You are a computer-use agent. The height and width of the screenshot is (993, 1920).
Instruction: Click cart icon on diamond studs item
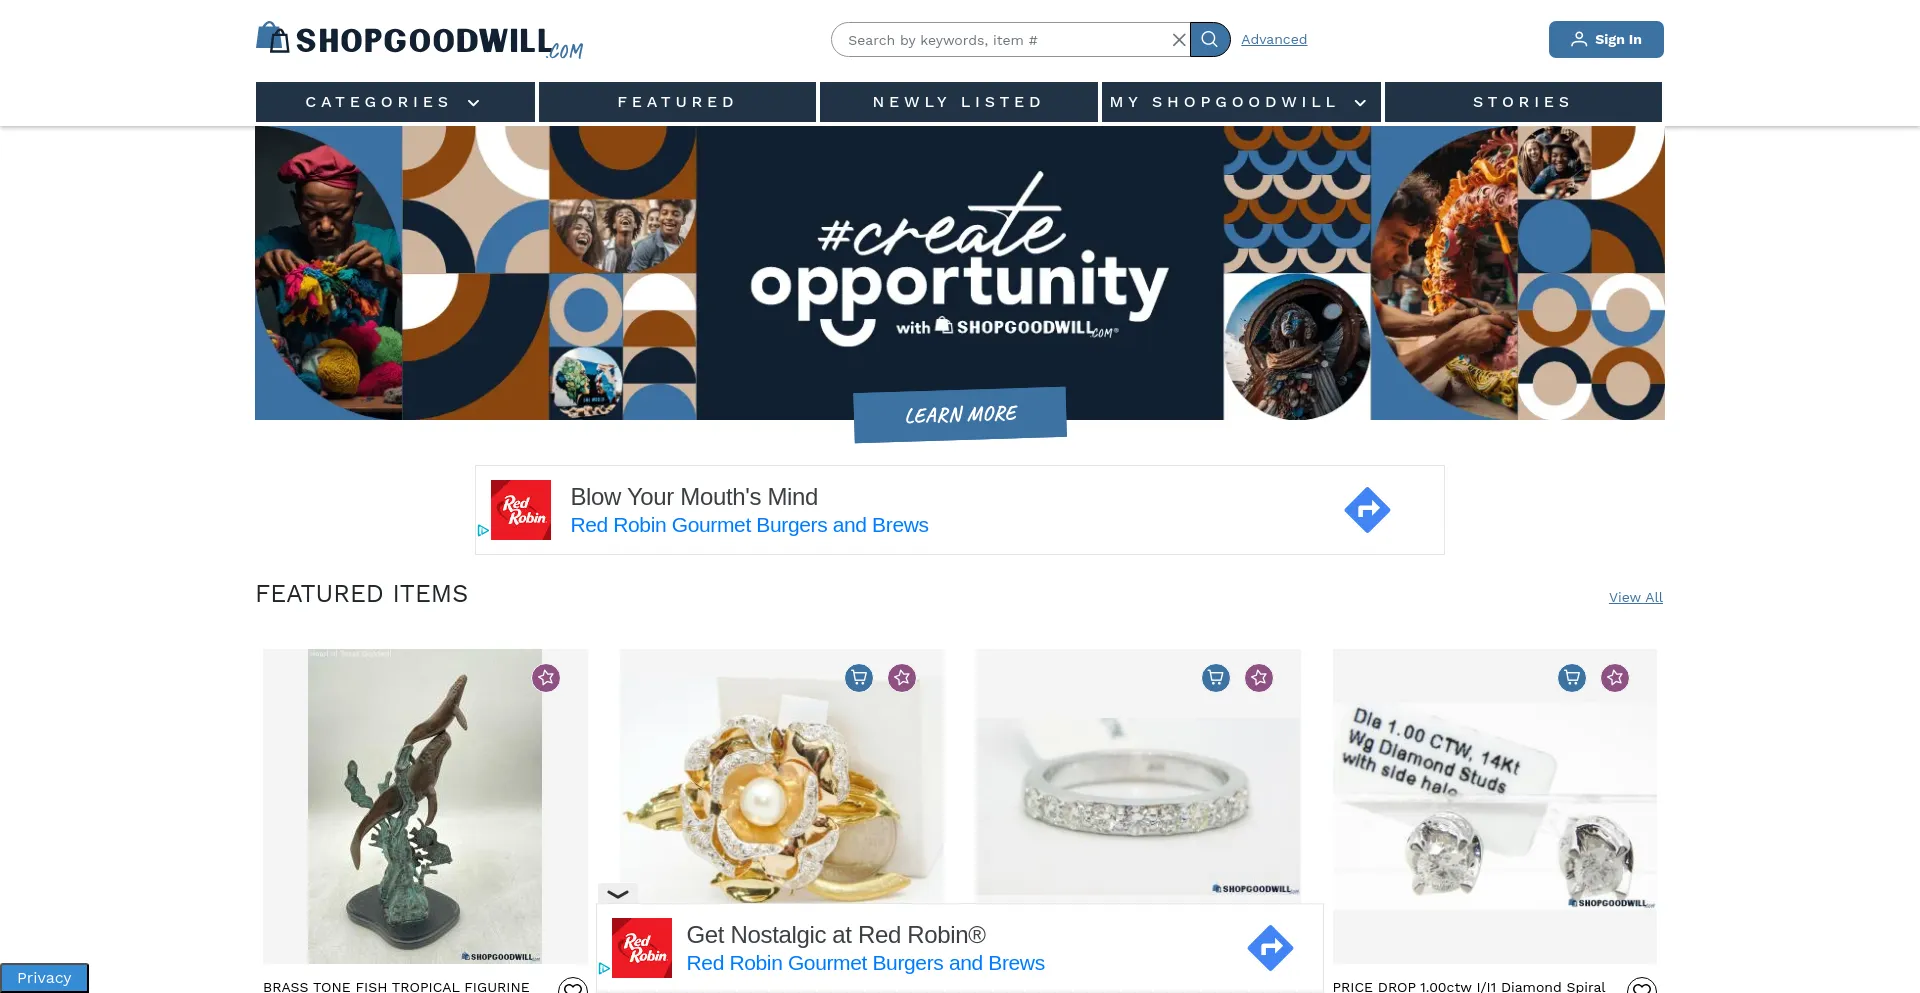[1572, 678]
